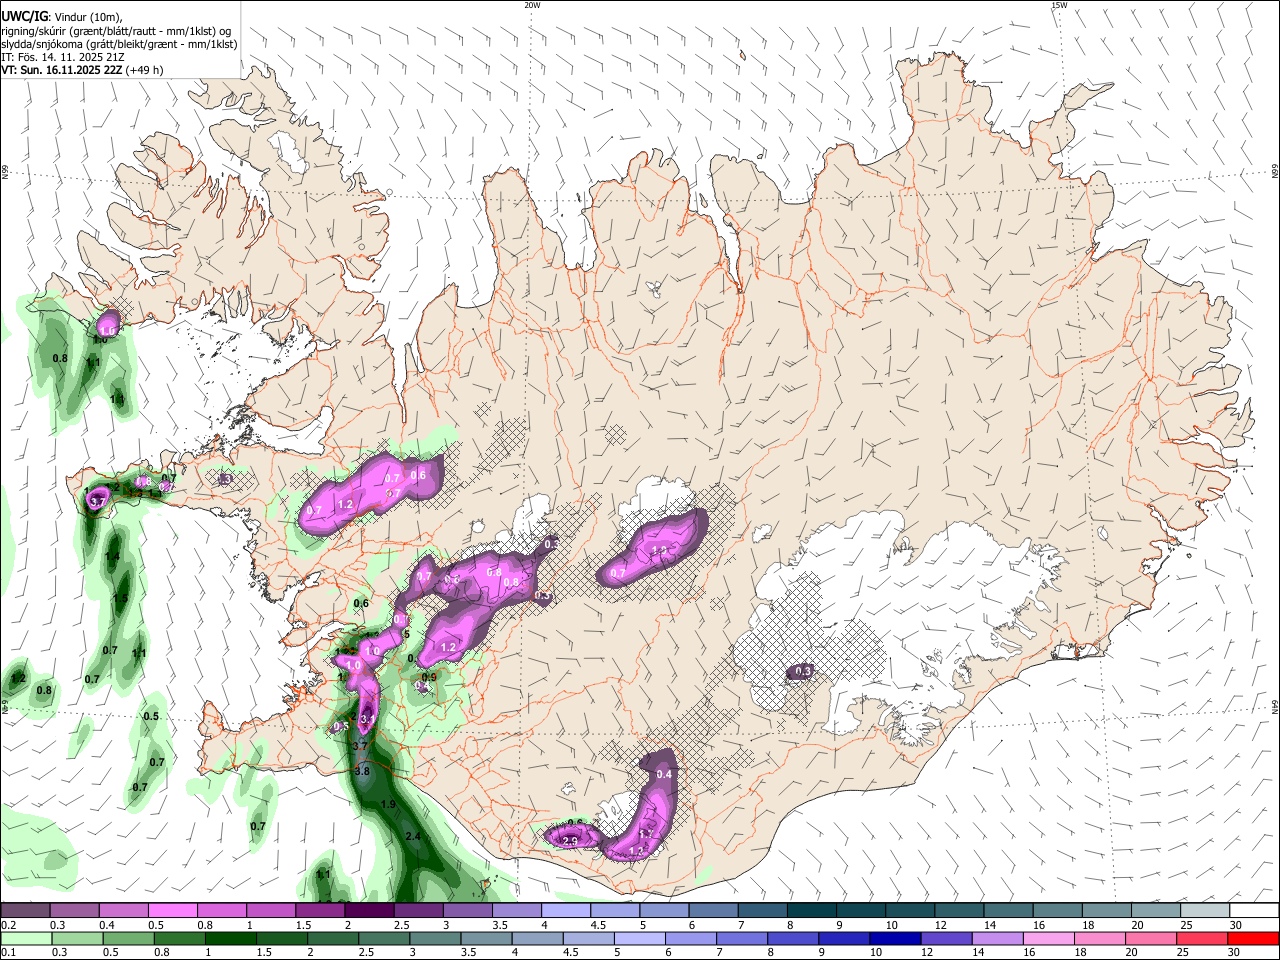Click the upper legend swatch starting at 1.5
This screenshot has width=1280, height=960.
pyautogui.click(x=319, y=910)
